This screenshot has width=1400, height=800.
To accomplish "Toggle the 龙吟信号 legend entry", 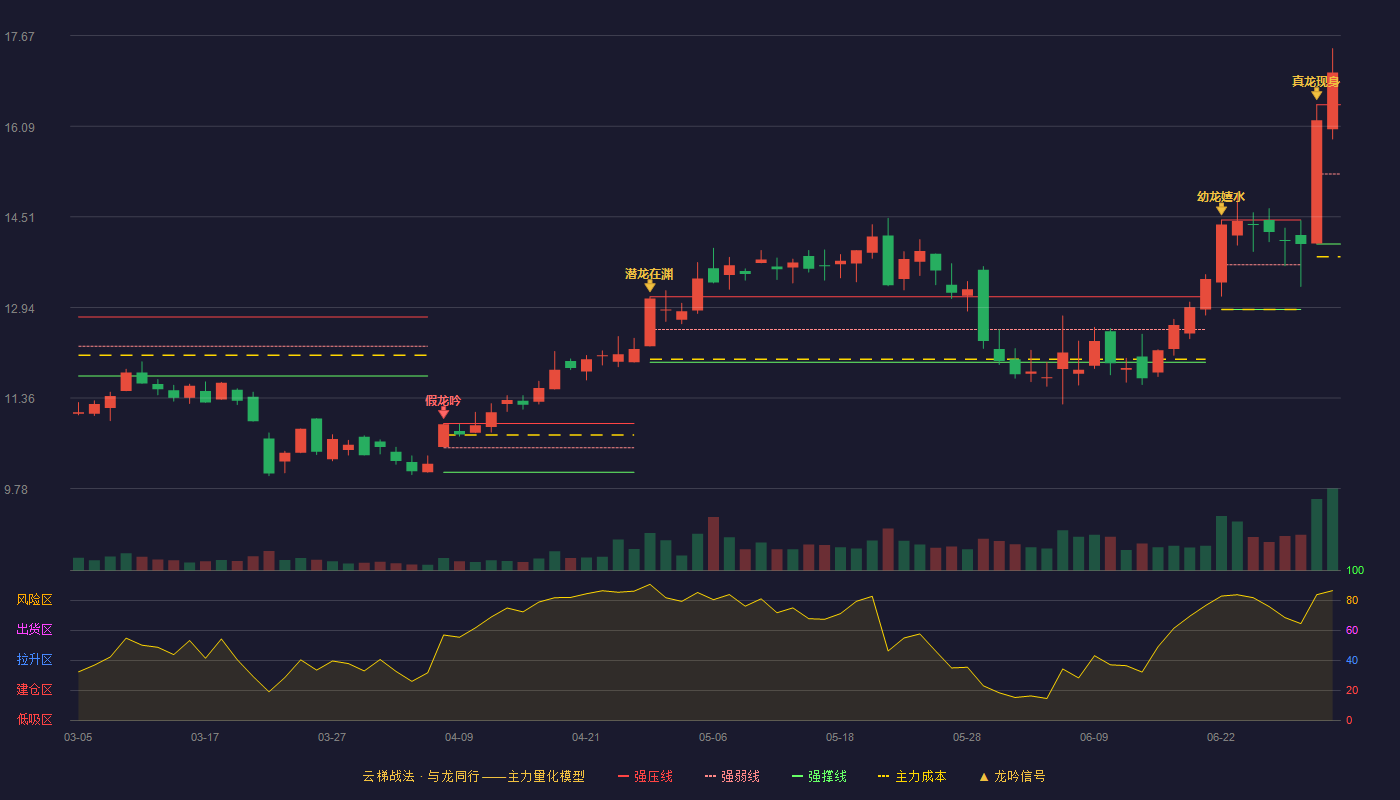I will click(1012, 776).
